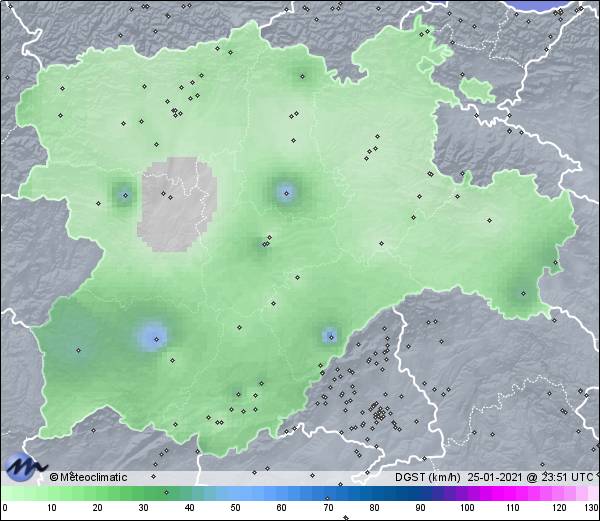Click the 23:51 UTC time text

point(566,477)
